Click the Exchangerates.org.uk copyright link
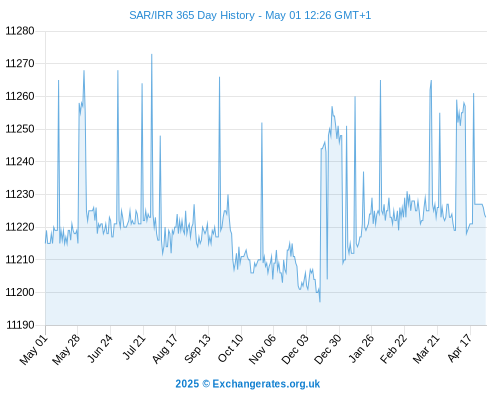The height and width of the screenshot is (400, 495). click(x=248, y=384)
